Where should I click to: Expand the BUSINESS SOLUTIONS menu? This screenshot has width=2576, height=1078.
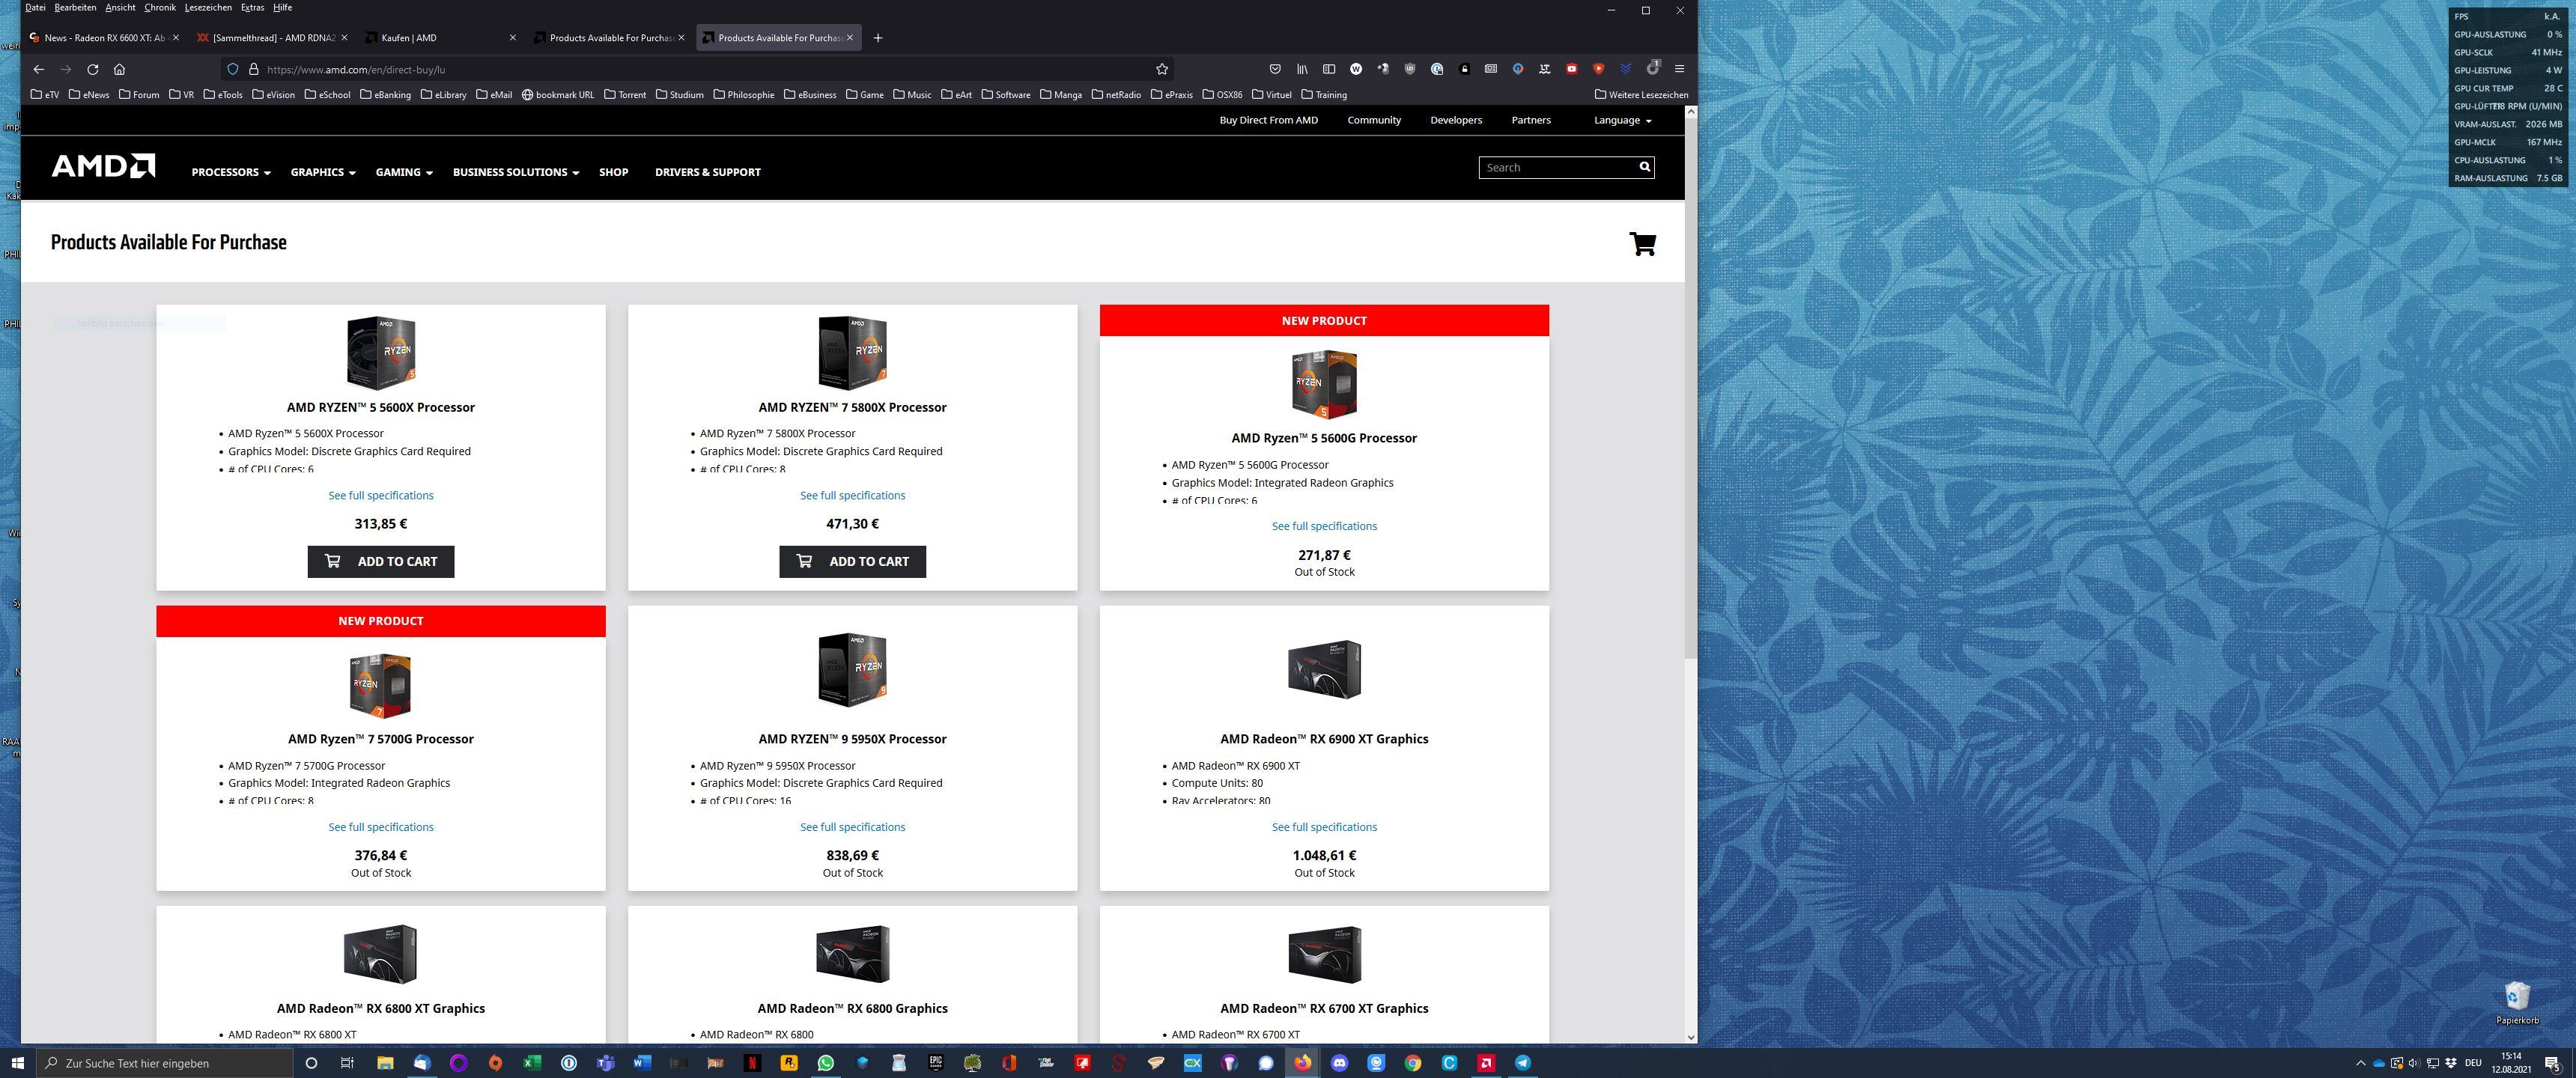516,172
